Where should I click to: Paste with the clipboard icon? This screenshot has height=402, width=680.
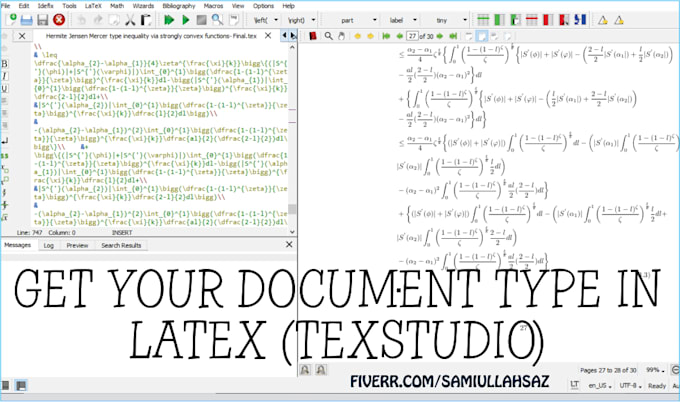point(146,20)
